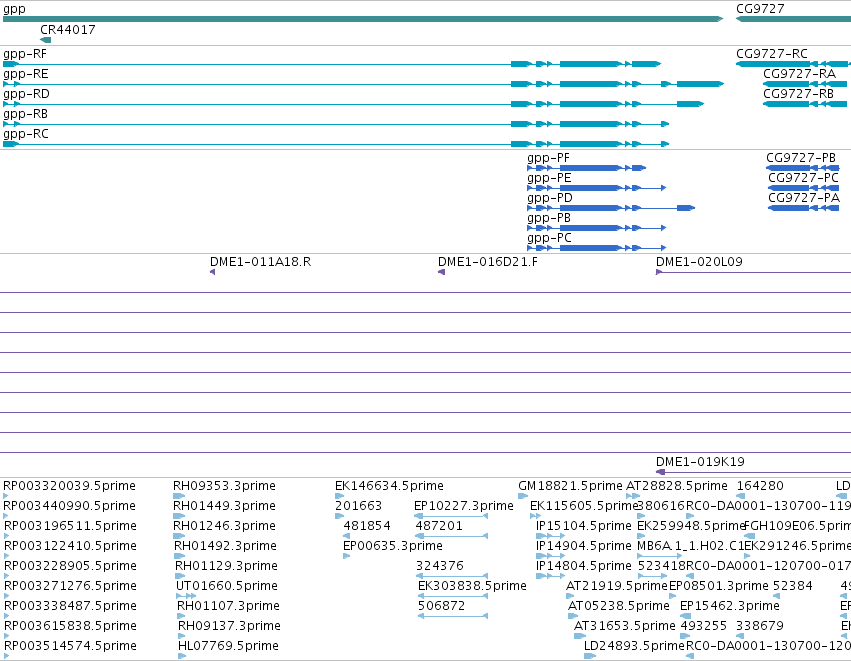This screenshot has width=851, height=661.
Task: Click the RP003320039.5prime EST label
Action: click(69, 486)
